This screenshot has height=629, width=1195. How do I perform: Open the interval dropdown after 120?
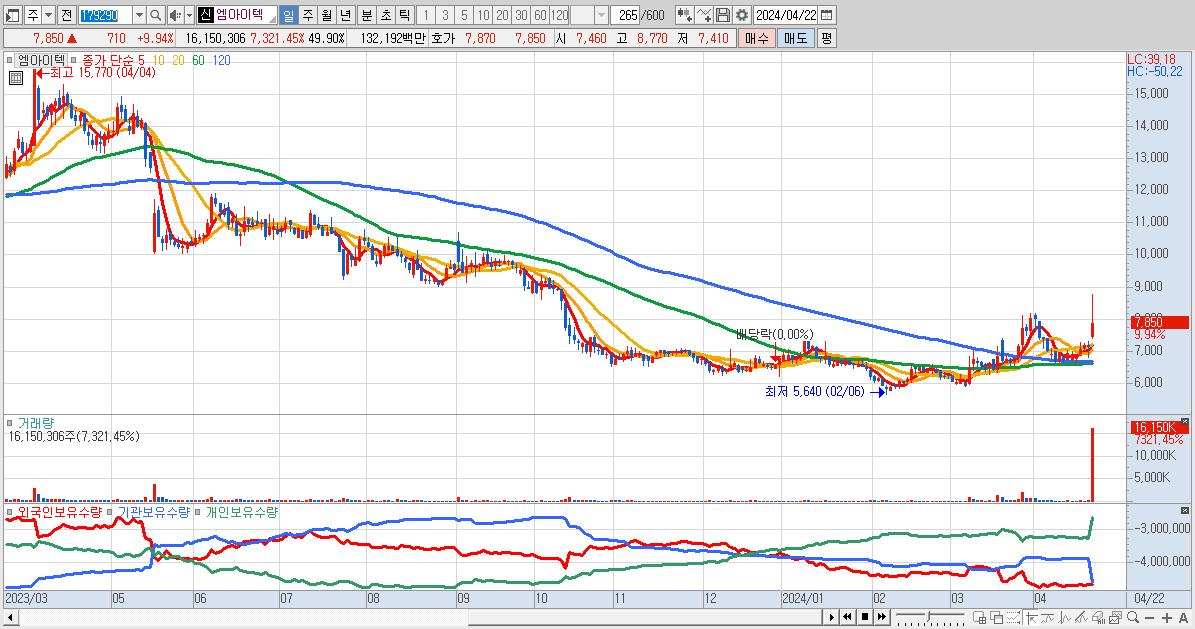pos(601,15)
